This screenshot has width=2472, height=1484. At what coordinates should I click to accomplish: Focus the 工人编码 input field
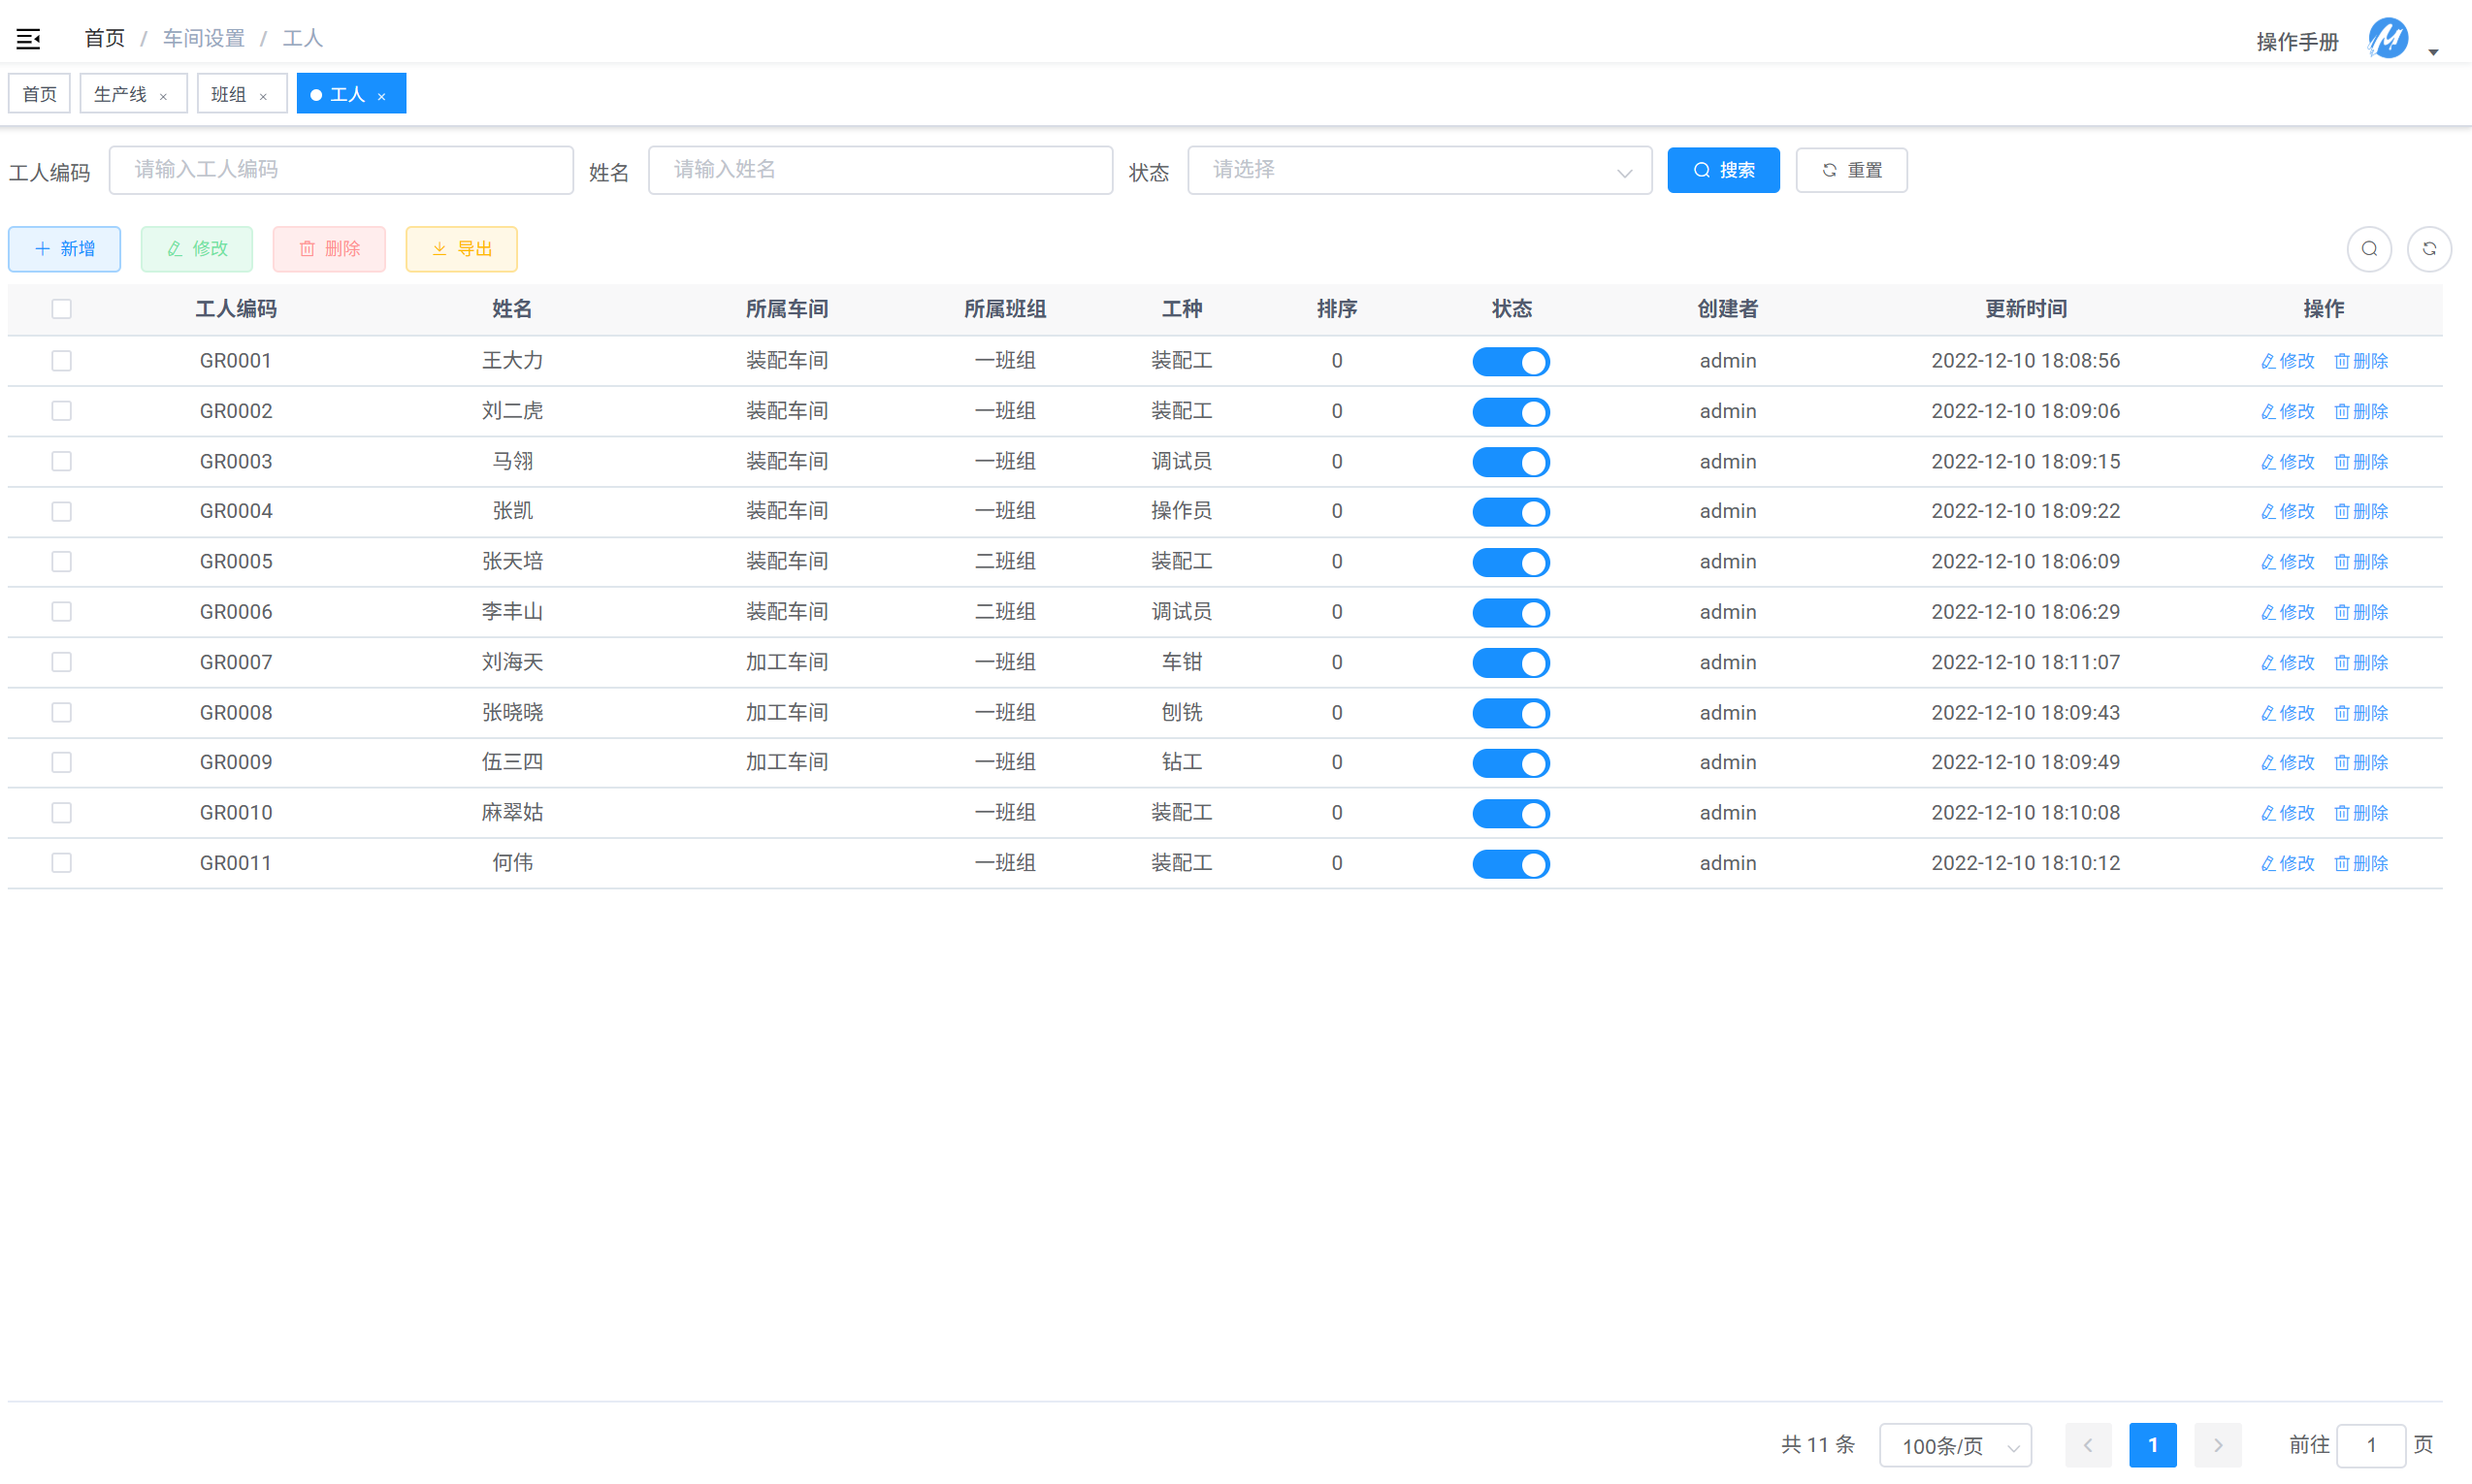click(x=341, y=170)
